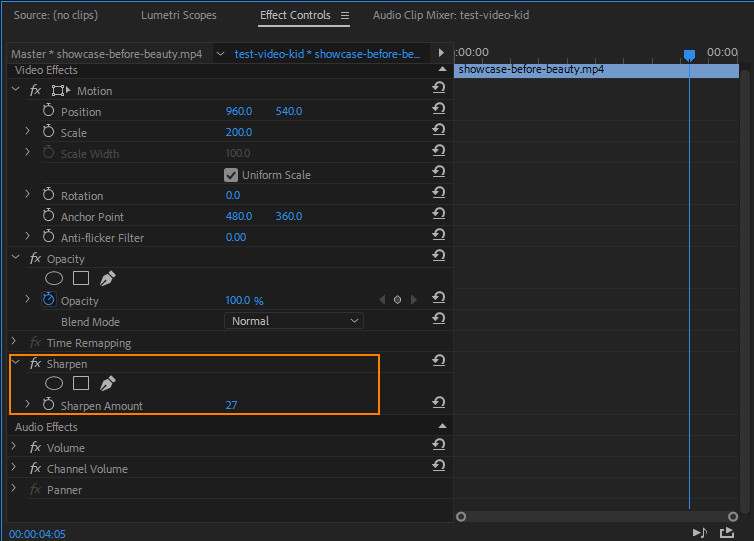
Task: Create ellipse mask under Opacity
Action: coord(54,278)
